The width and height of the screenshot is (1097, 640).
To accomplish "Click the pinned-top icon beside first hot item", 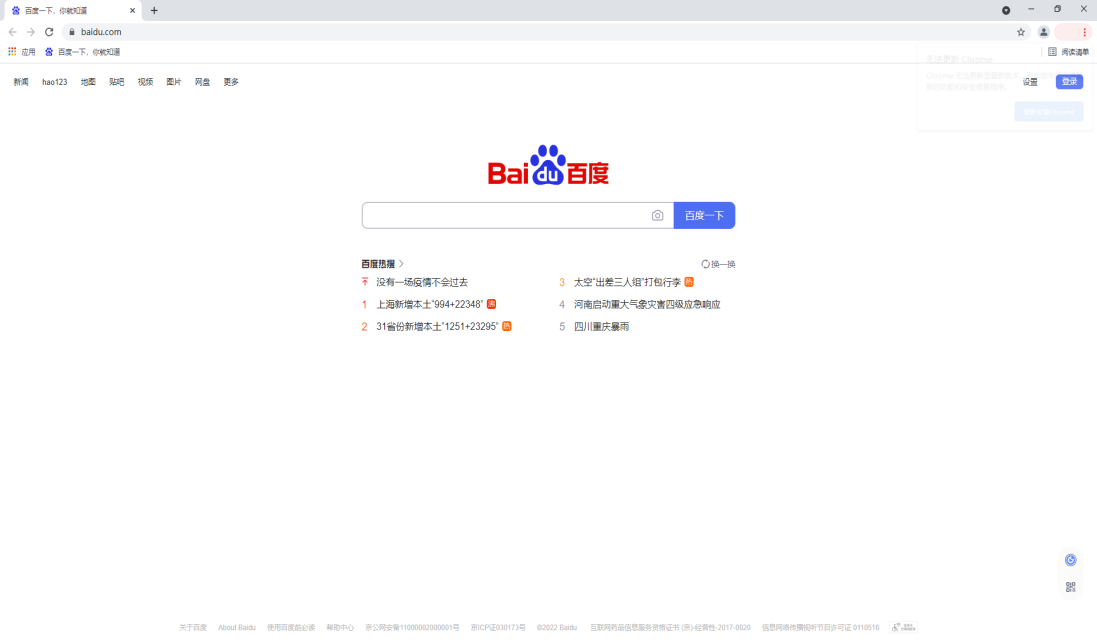I will tap(365, 282).
